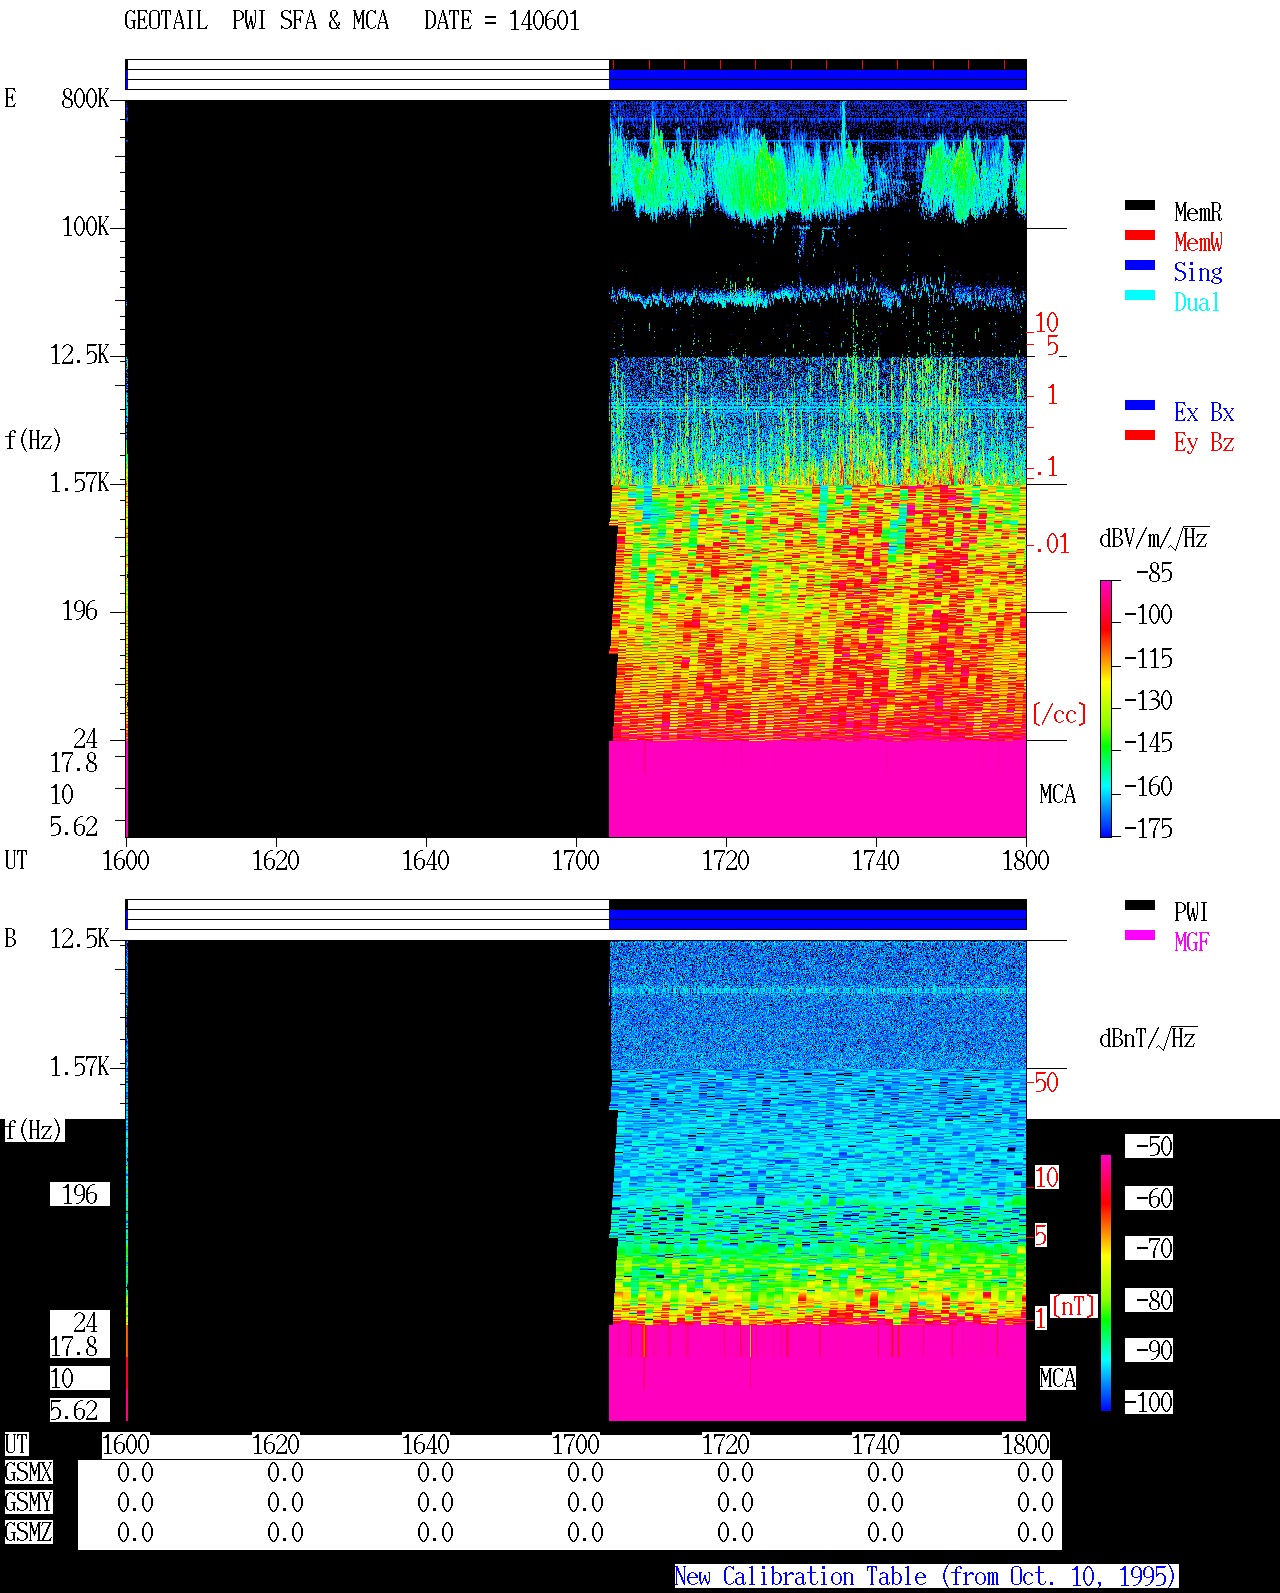Viewport: 1280px width, 1593px height.
Task: Click the black PWI legend swatch
Action: tap(1140, 906)
